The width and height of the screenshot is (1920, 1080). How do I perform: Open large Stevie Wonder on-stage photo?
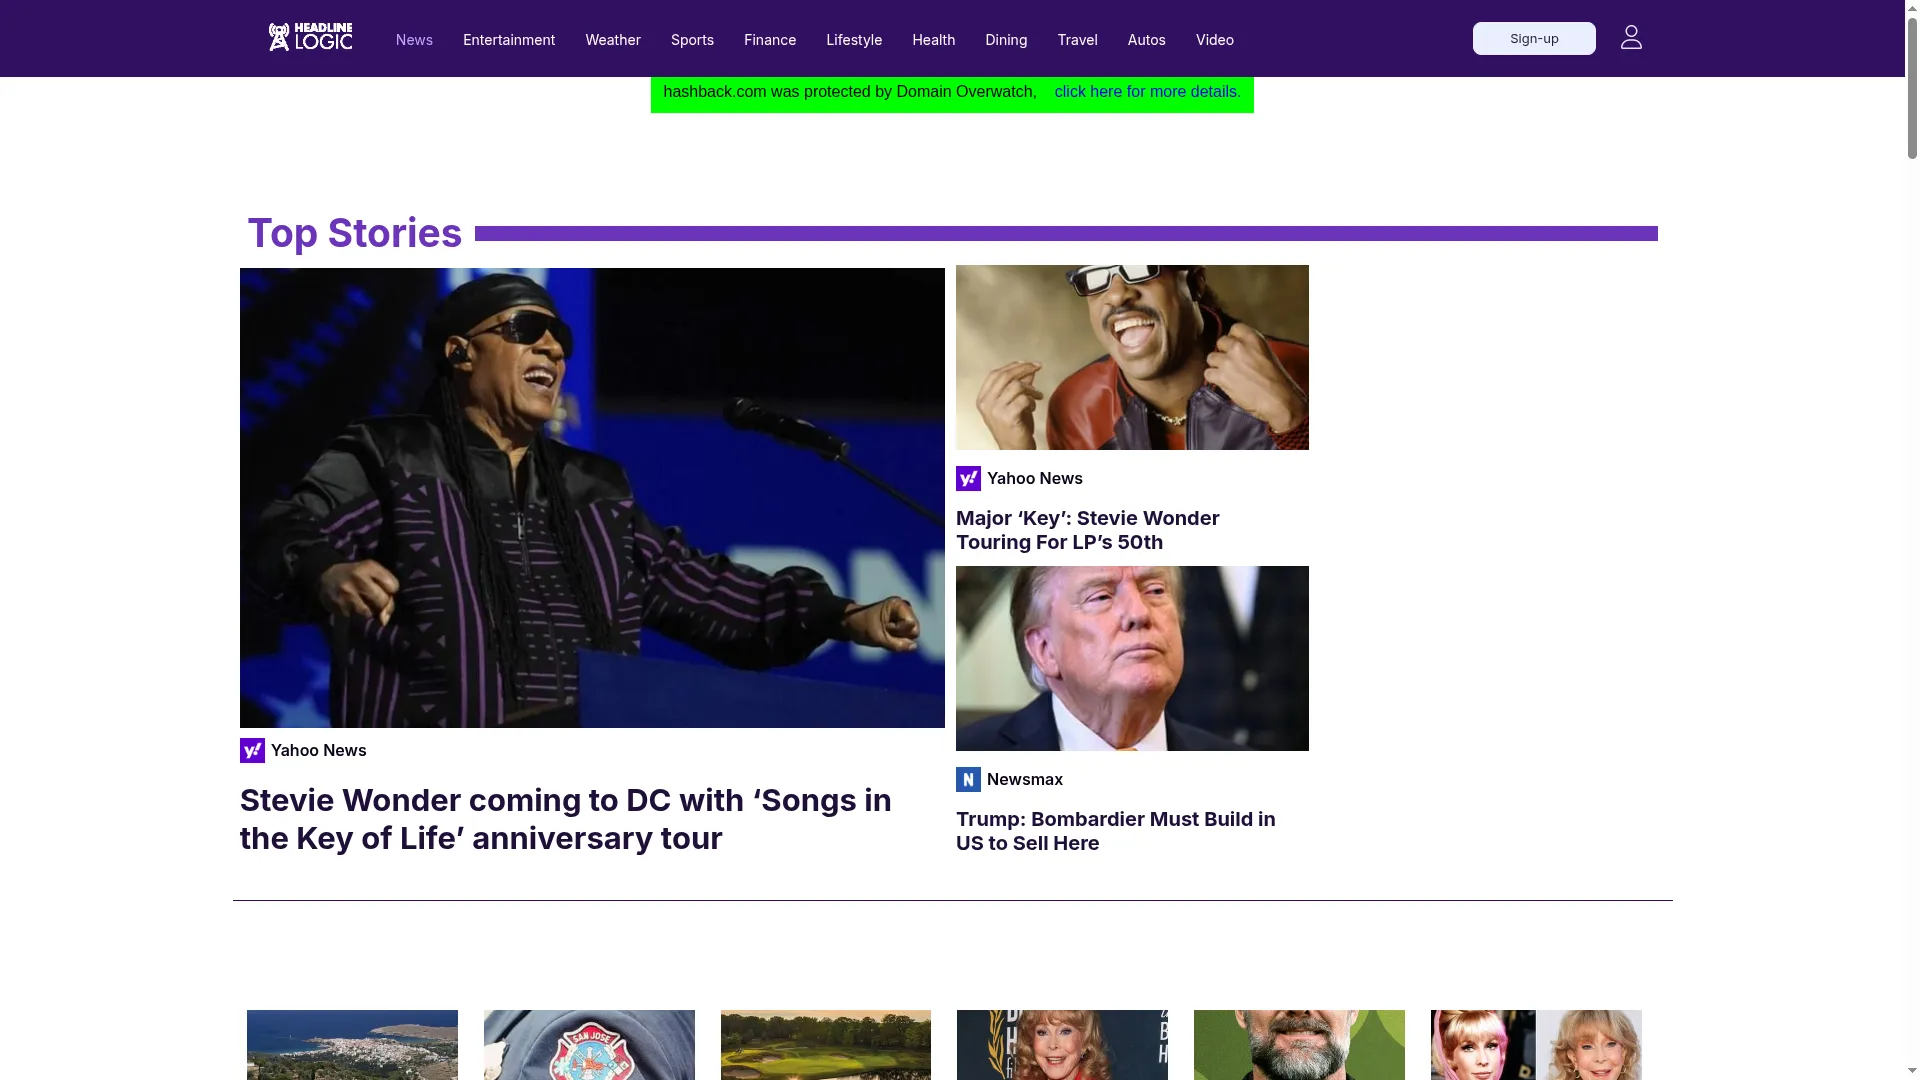coord(592,498)
